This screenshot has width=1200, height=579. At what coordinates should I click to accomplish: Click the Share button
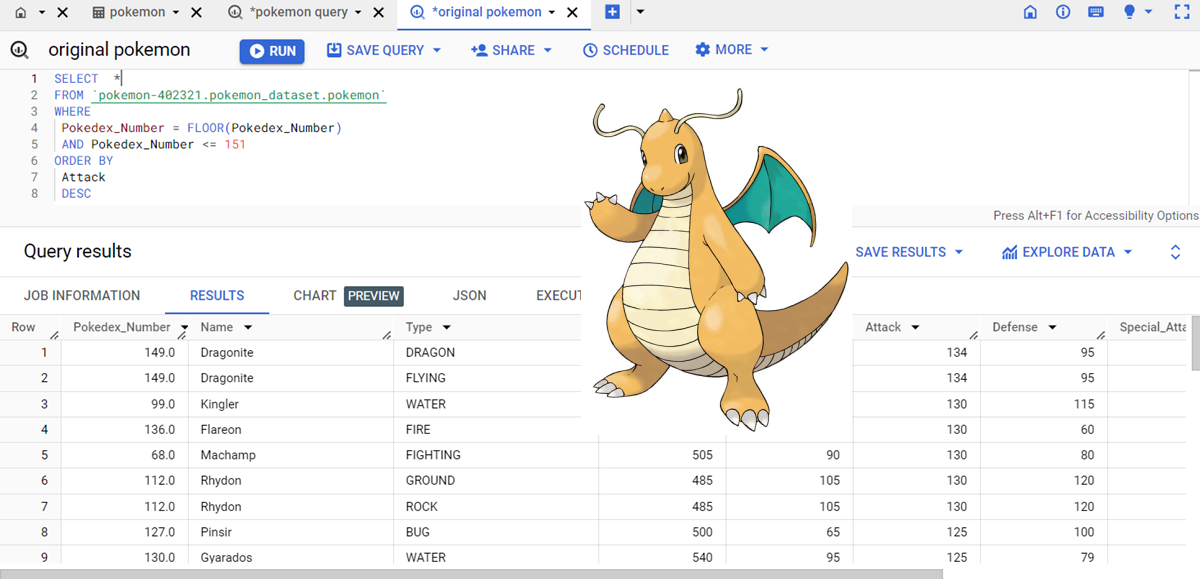pos(502,50)
